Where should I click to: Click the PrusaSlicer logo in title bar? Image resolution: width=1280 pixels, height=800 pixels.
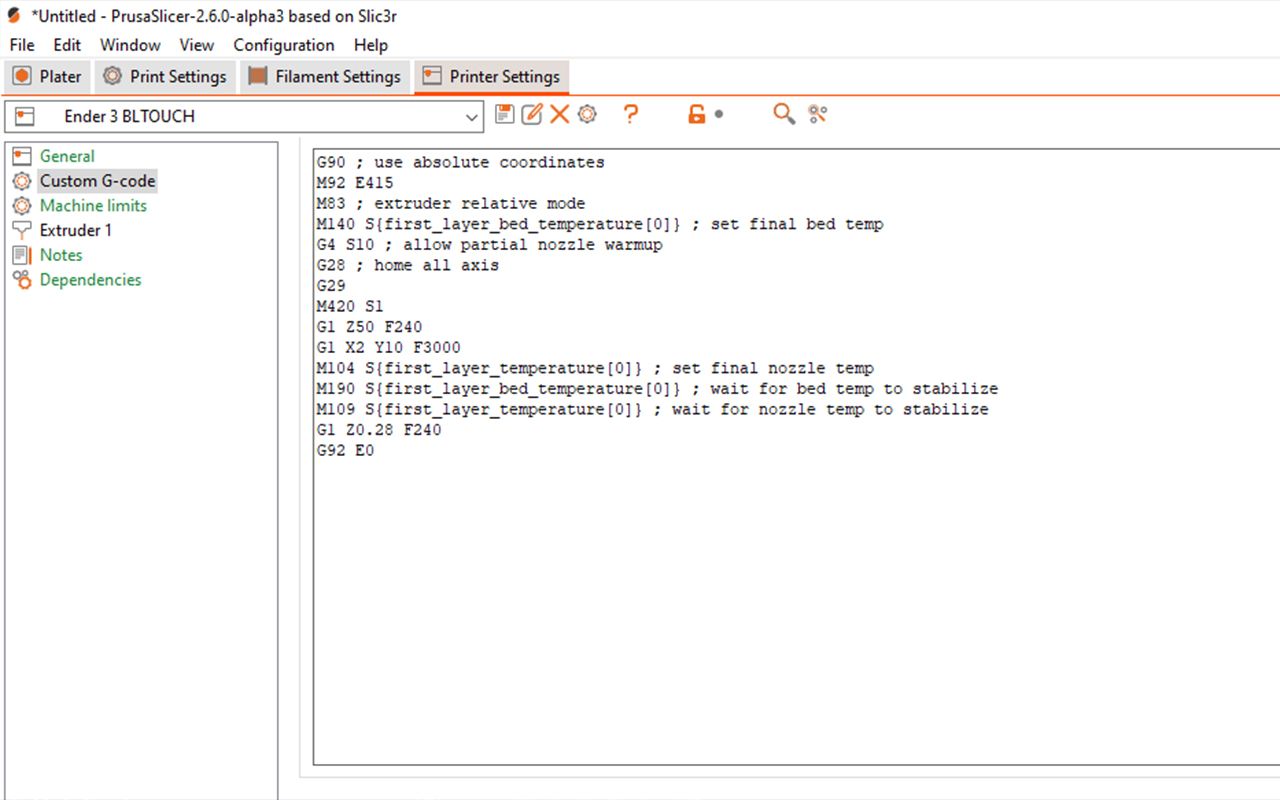pos(14,16)
